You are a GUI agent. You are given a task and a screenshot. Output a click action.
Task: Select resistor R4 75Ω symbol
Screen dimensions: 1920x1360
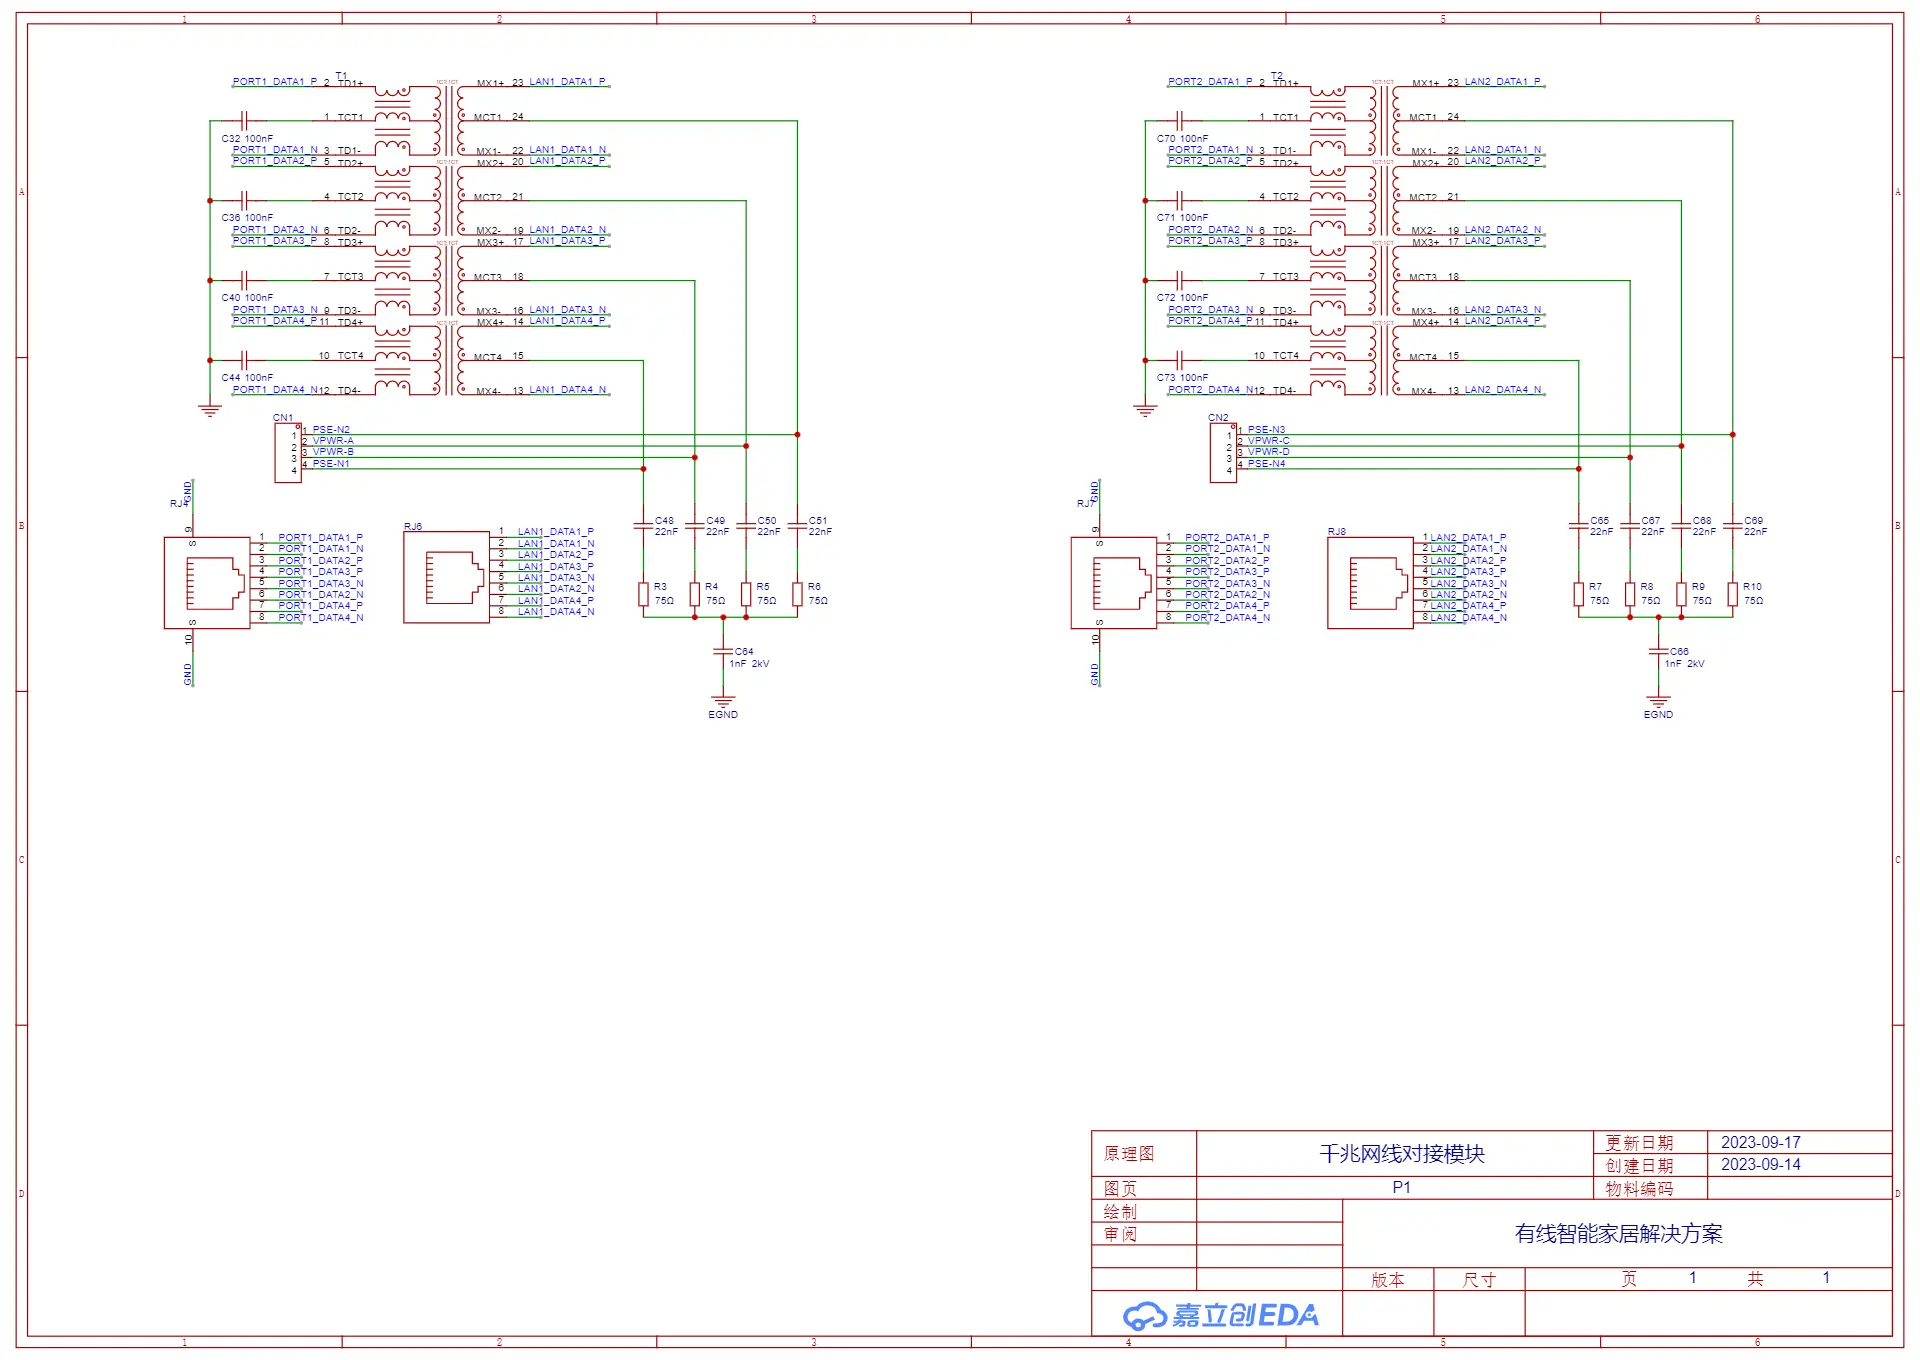(695, 594)
